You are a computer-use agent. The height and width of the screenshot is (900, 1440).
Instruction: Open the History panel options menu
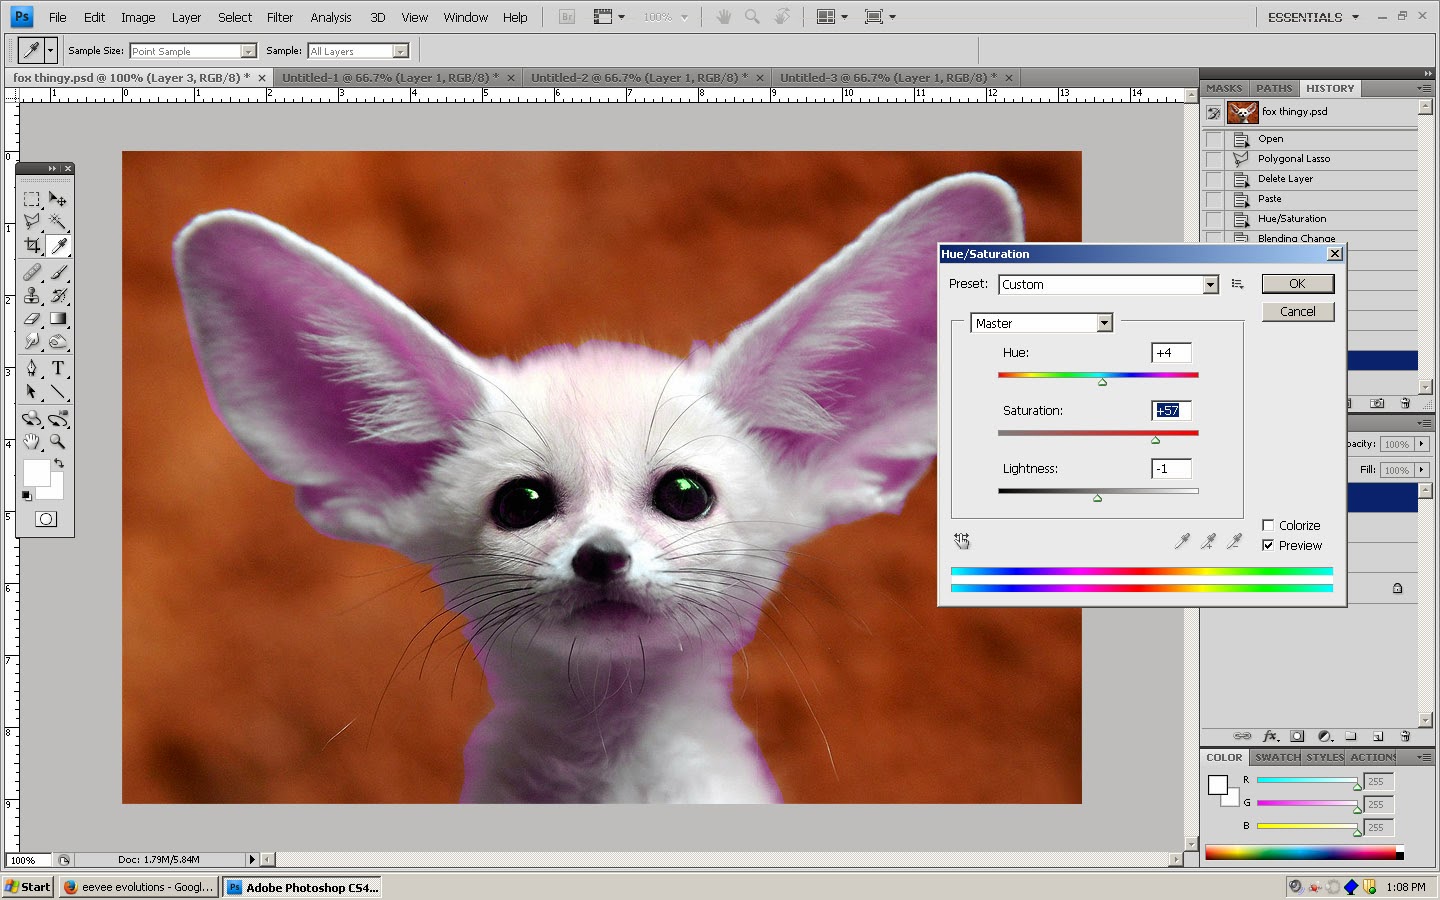[x=1424, y=88]
